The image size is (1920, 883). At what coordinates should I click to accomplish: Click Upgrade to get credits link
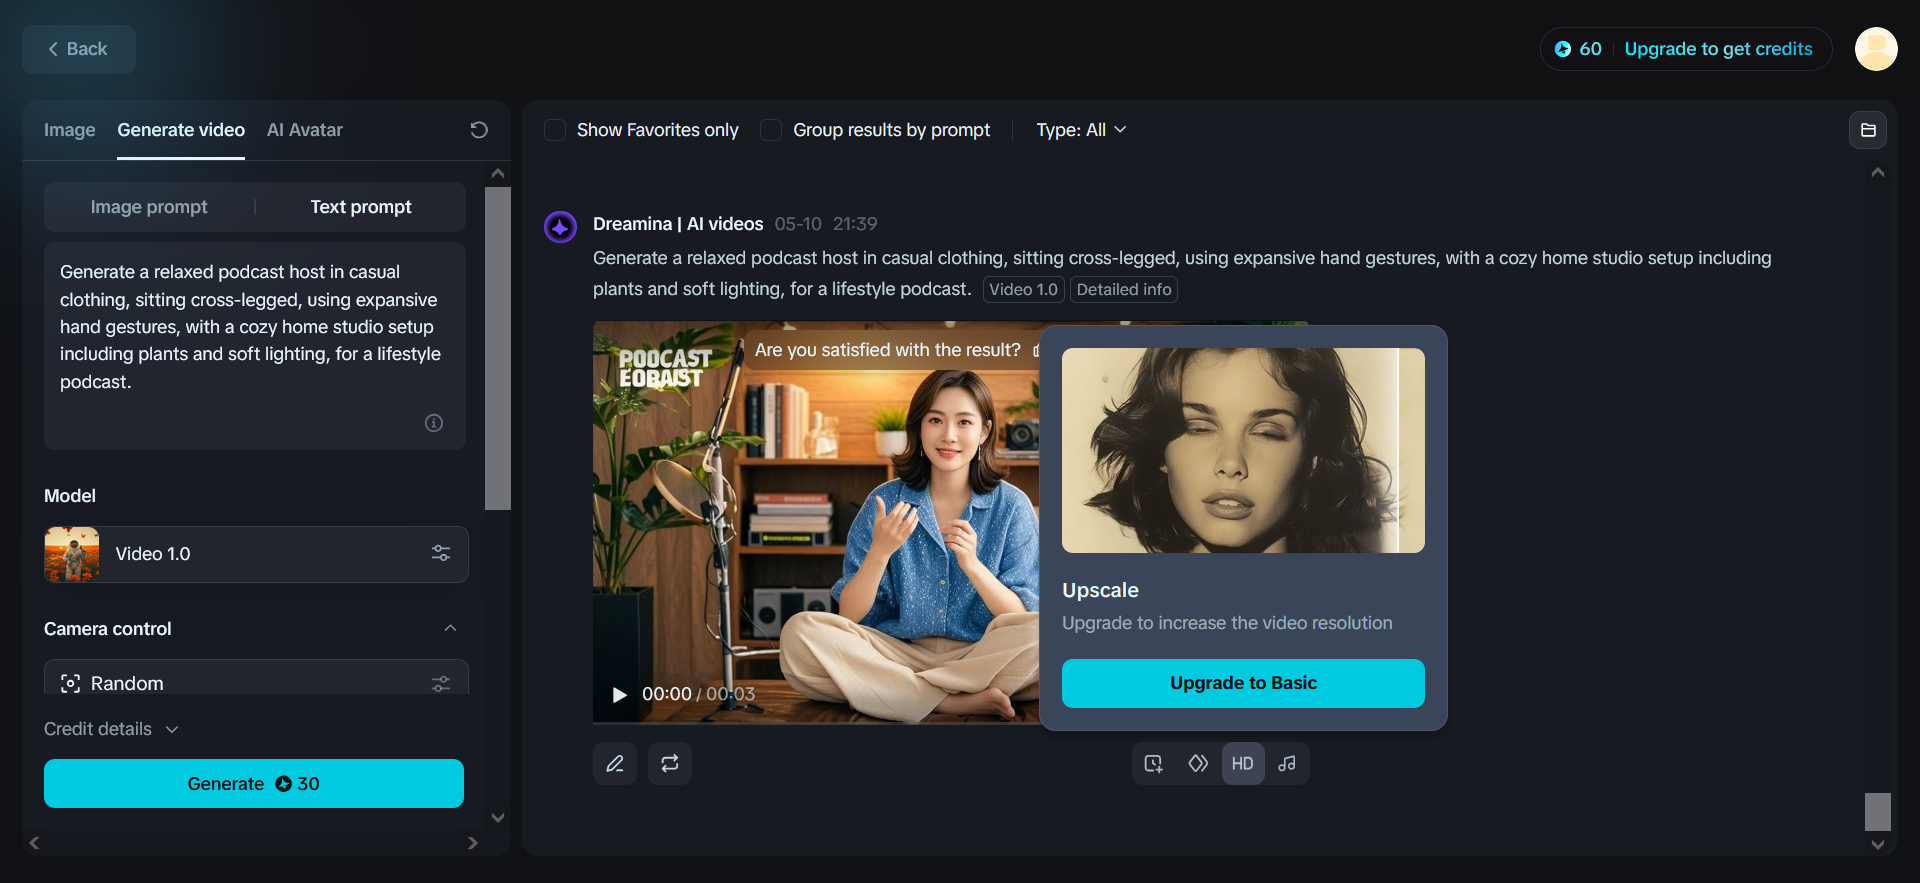click(x=1718, y=49)
